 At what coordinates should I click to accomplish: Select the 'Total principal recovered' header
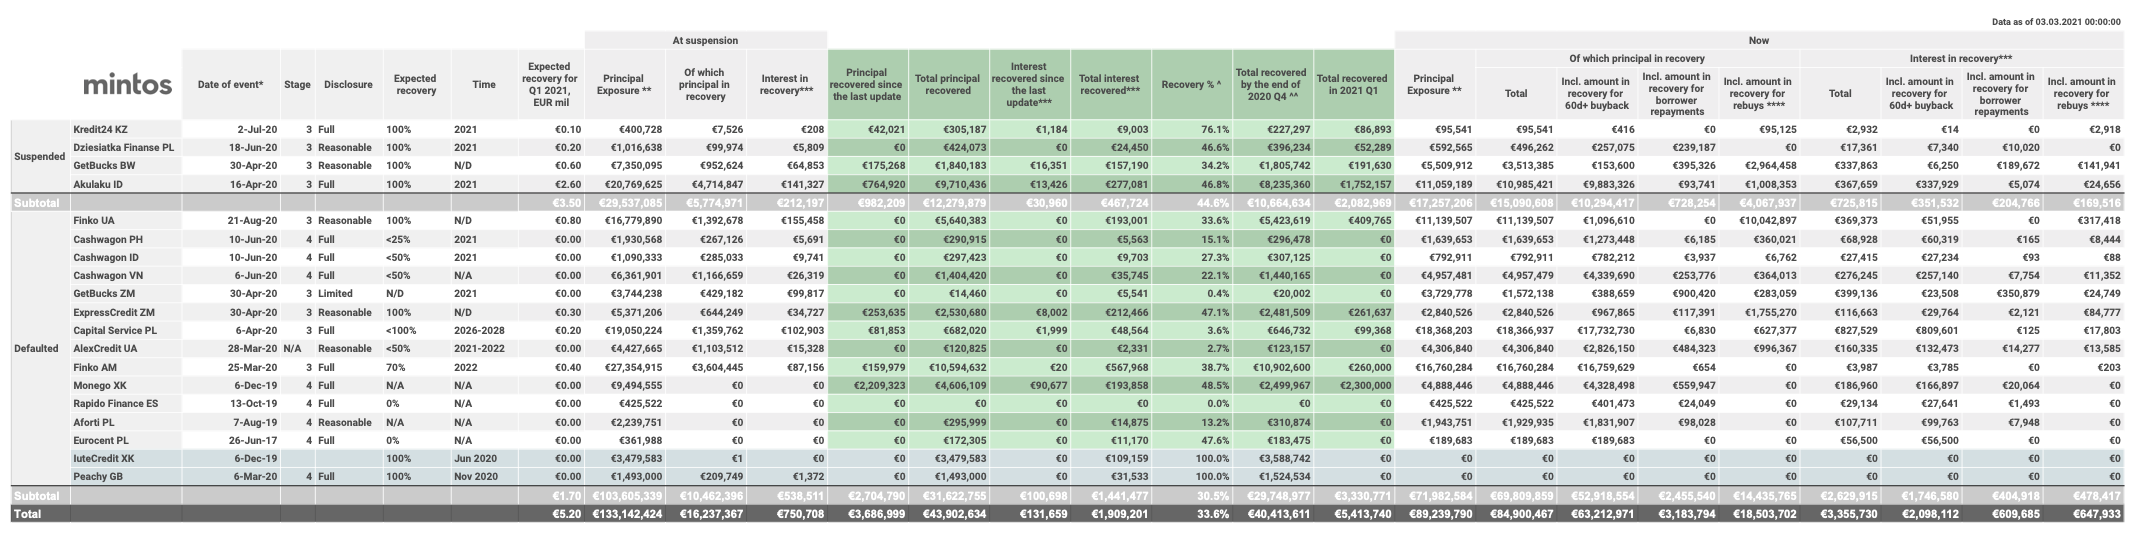tap(948, 85)
